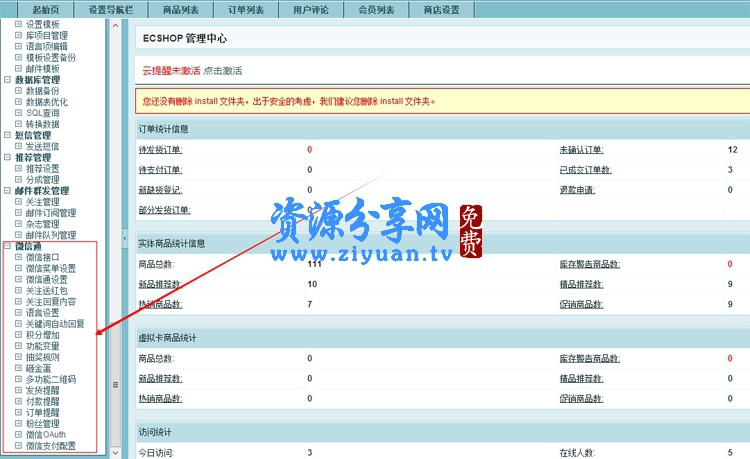Open the 多功能二维码 menu entry
The image size is (750, 459).
point(51,379)
